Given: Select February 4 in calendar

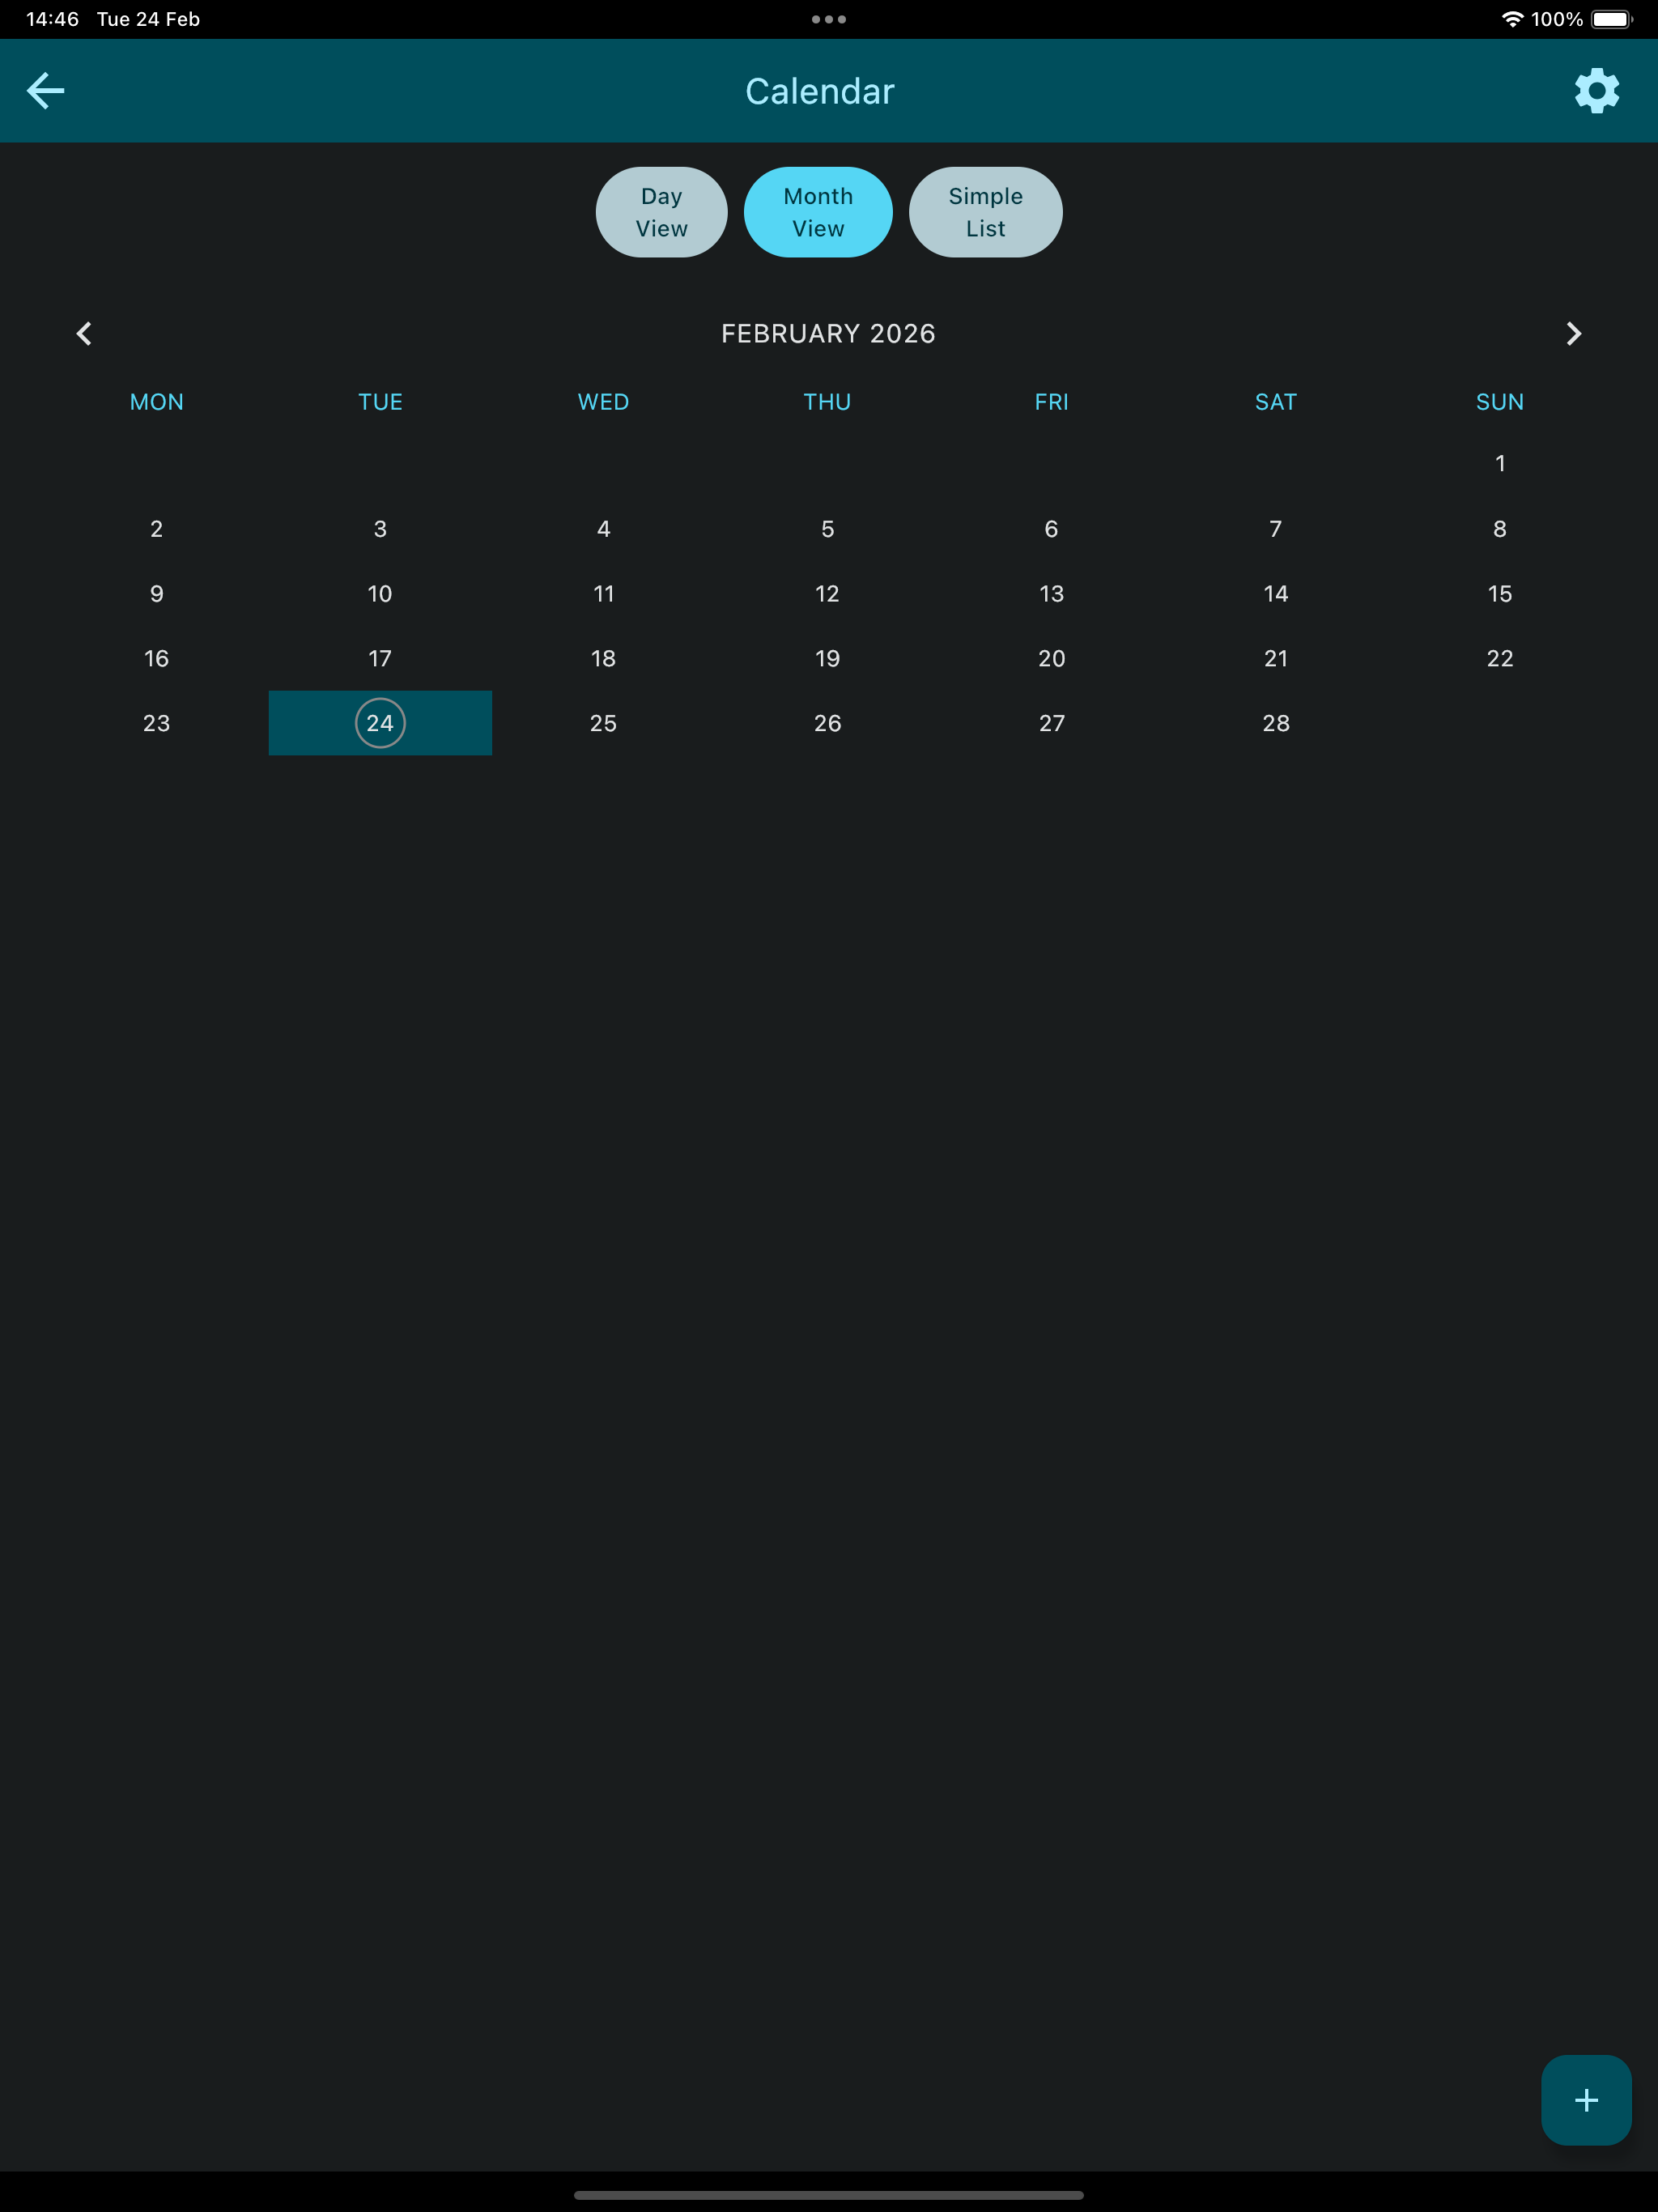Looking at the screenshot, I should pyautogui.click(x=604, y=529).
